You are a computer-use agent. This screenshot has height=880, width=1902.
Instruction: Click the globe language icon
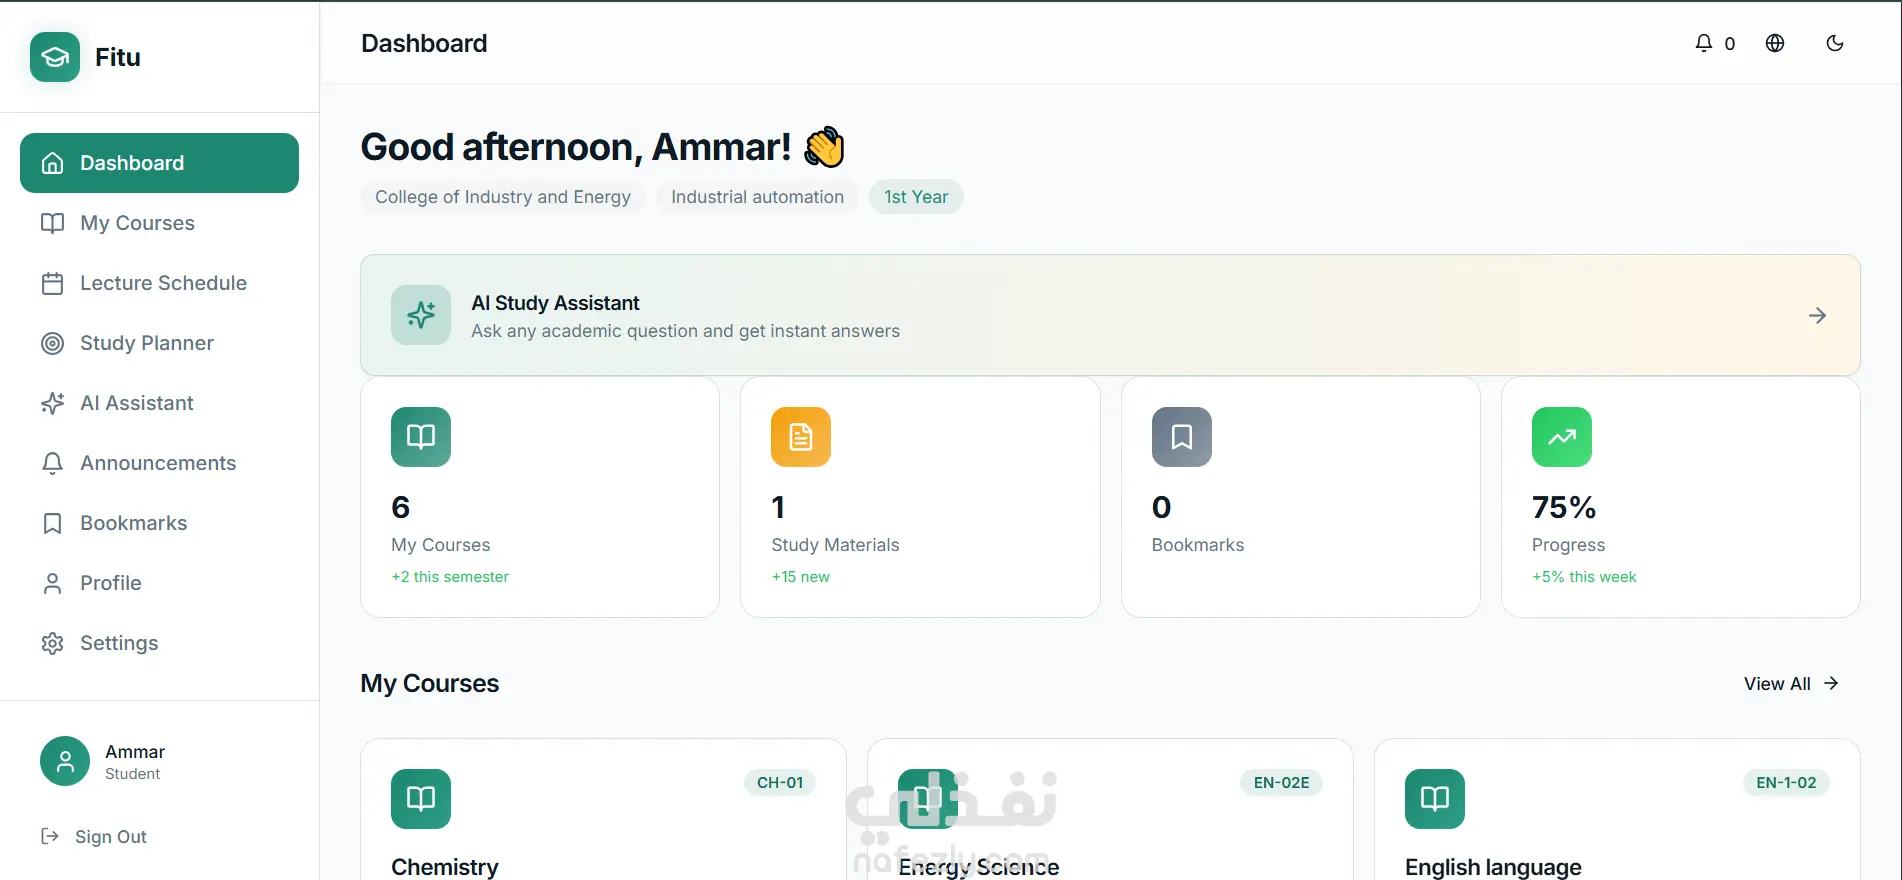1775,43
